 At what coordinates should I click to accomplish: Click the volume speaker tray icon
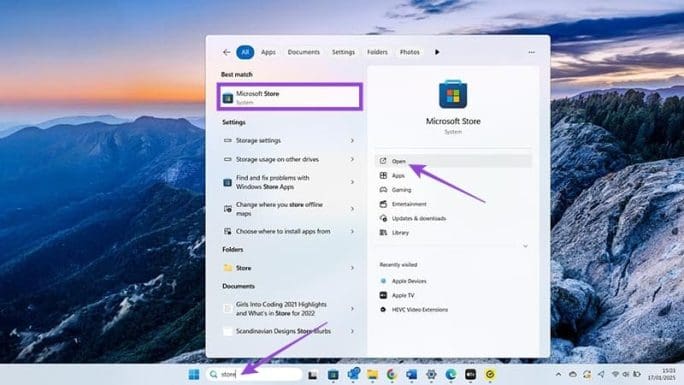point(626,375)
